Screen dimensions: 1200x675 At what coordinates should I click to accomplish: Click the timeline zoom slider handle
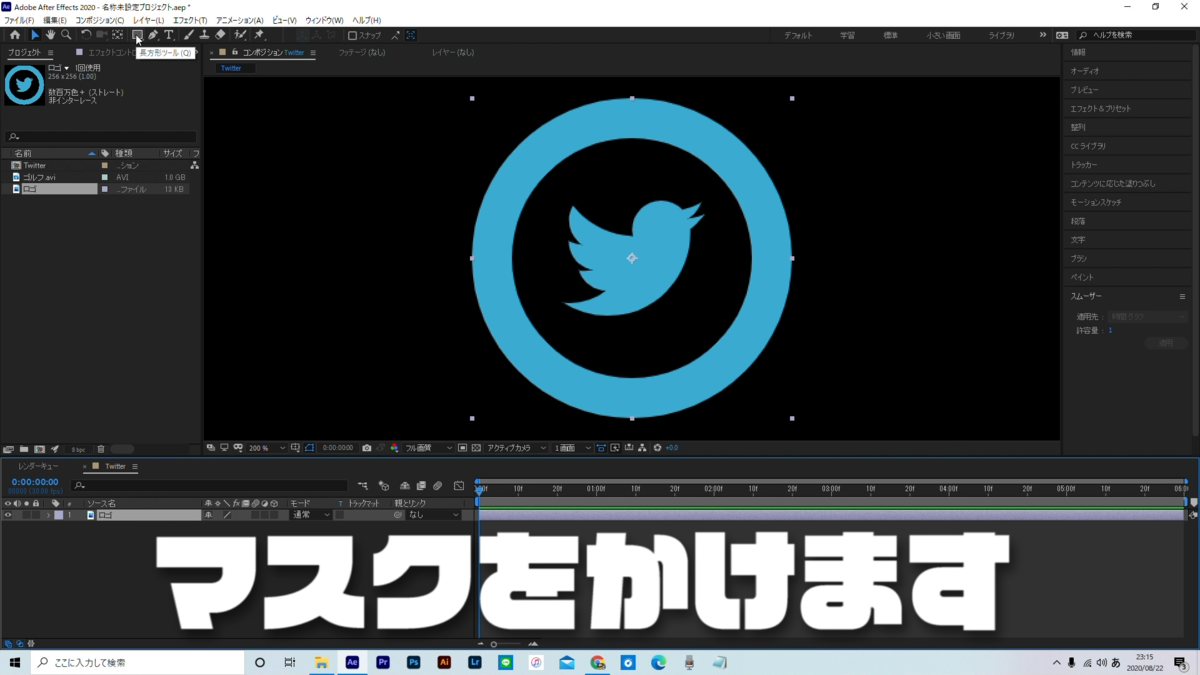click(x=494, y=644)
